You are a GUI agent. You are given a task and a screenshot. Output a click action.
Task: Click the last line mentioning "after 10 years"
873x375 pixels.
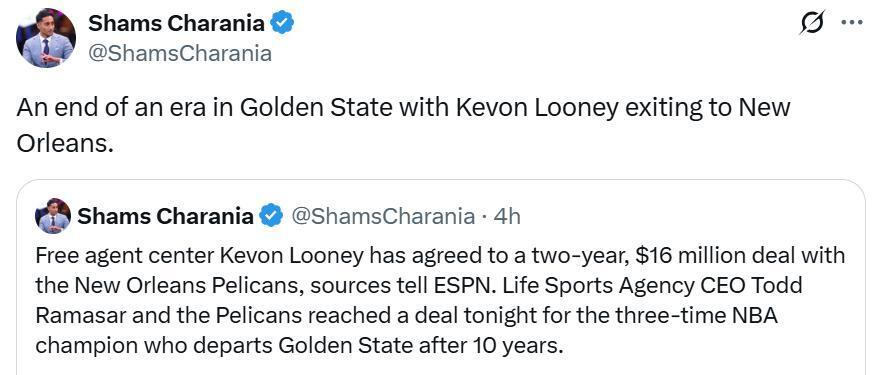[x=297, y=346]
